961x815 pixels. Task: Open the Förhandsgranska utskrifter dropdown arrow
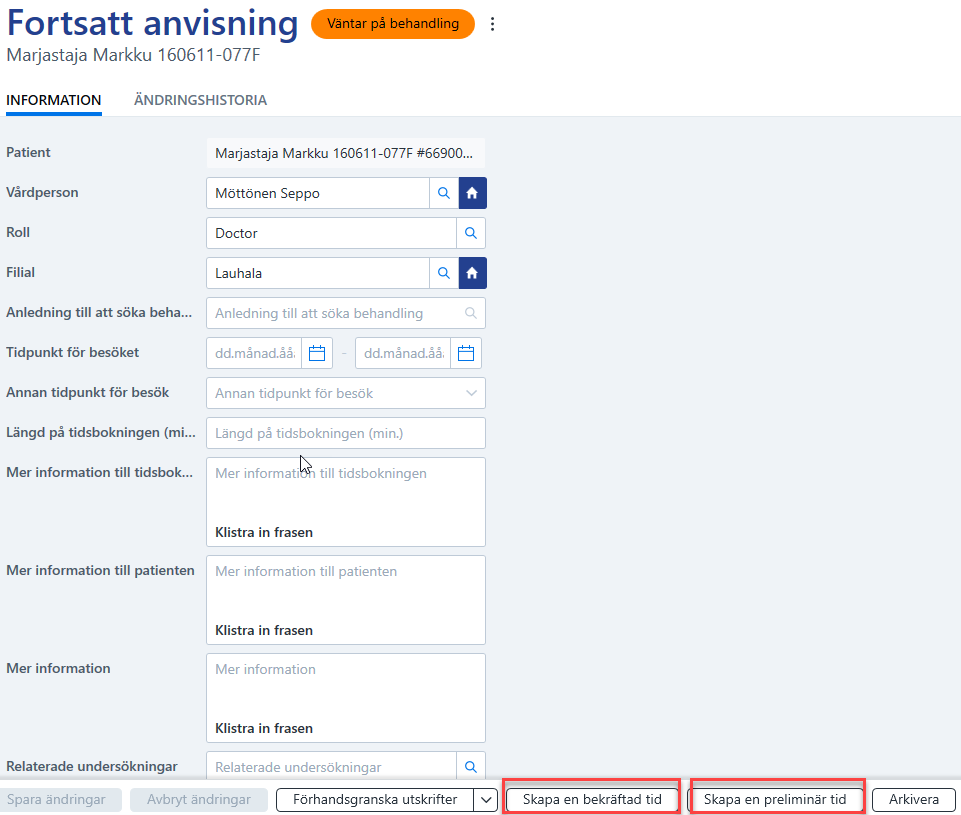click(486, 800)
